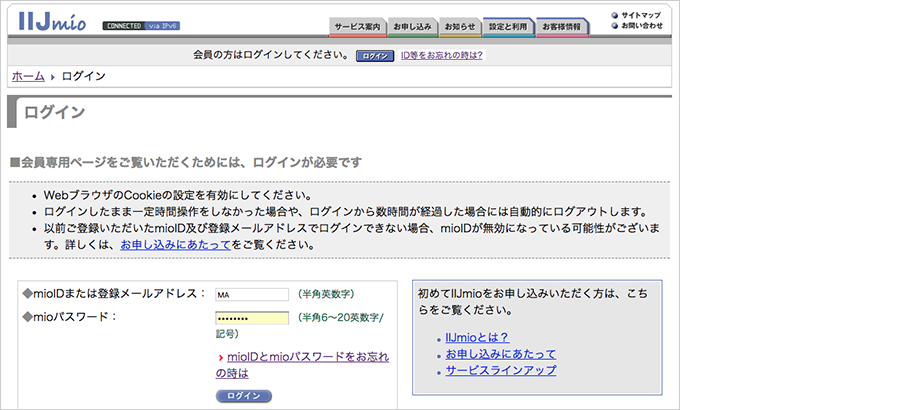920x410 pixels.
Task: Open the IIJmioとは? link
Action: [477, 337]
